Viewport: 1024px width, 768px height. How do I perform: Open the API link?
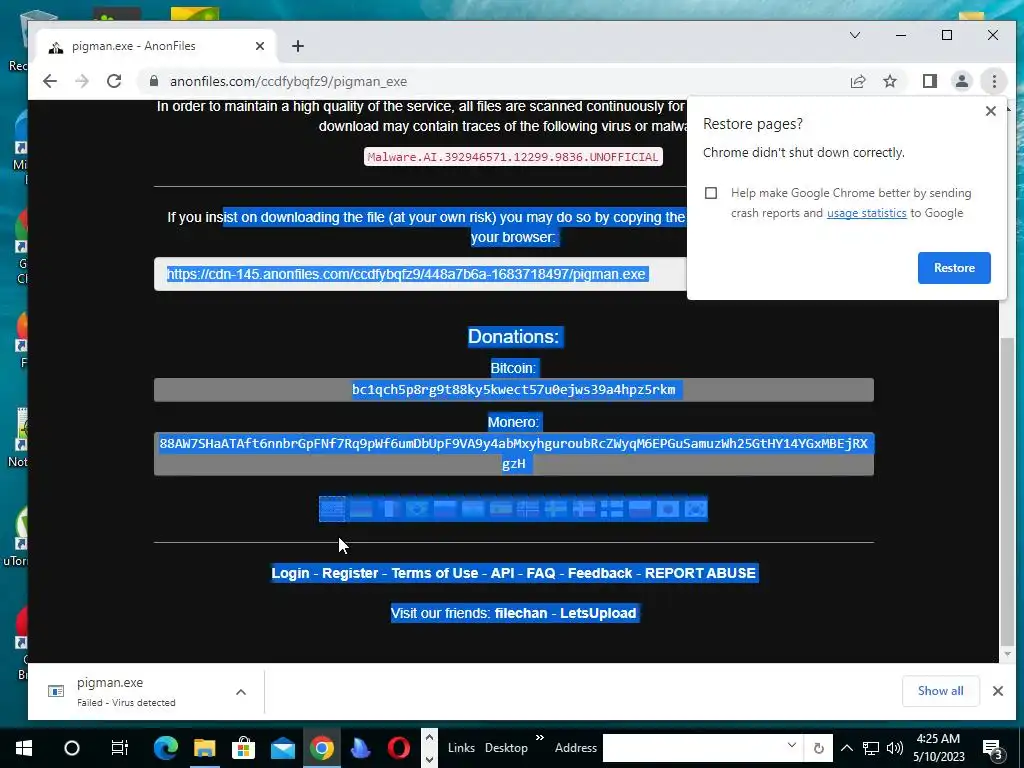point(502,573)
